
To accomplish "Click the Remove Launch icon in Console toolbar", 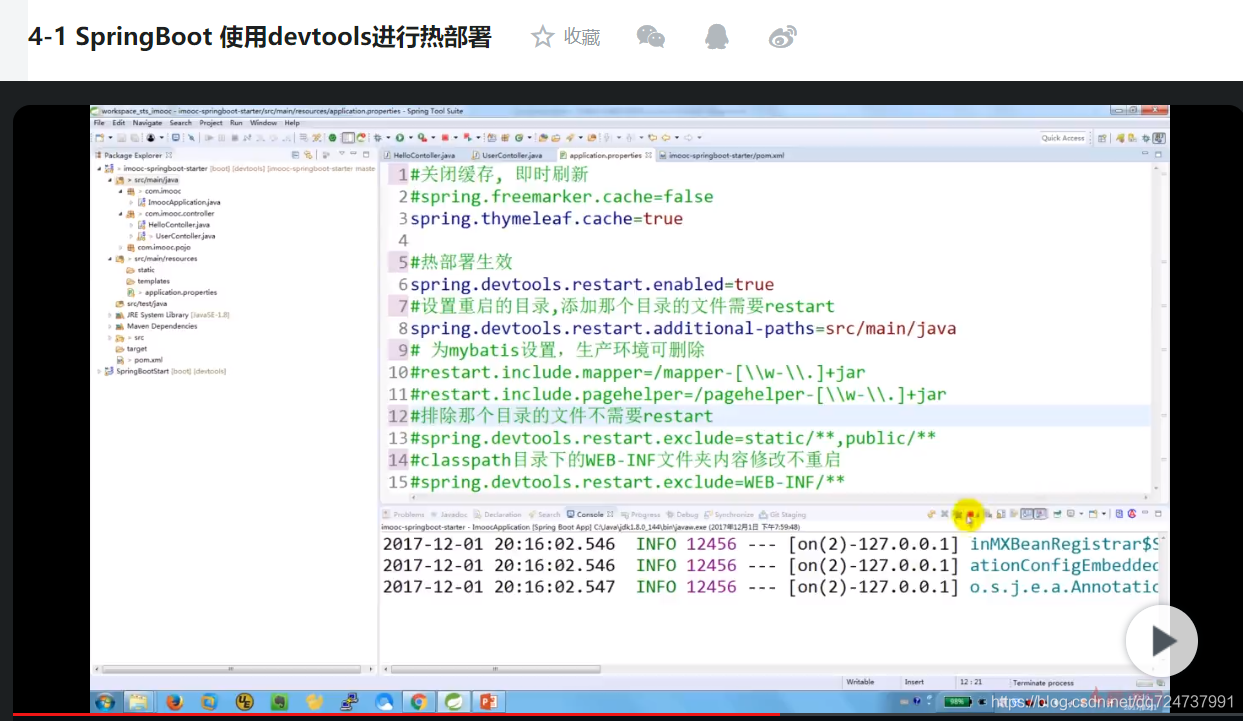I will (944, 514).
